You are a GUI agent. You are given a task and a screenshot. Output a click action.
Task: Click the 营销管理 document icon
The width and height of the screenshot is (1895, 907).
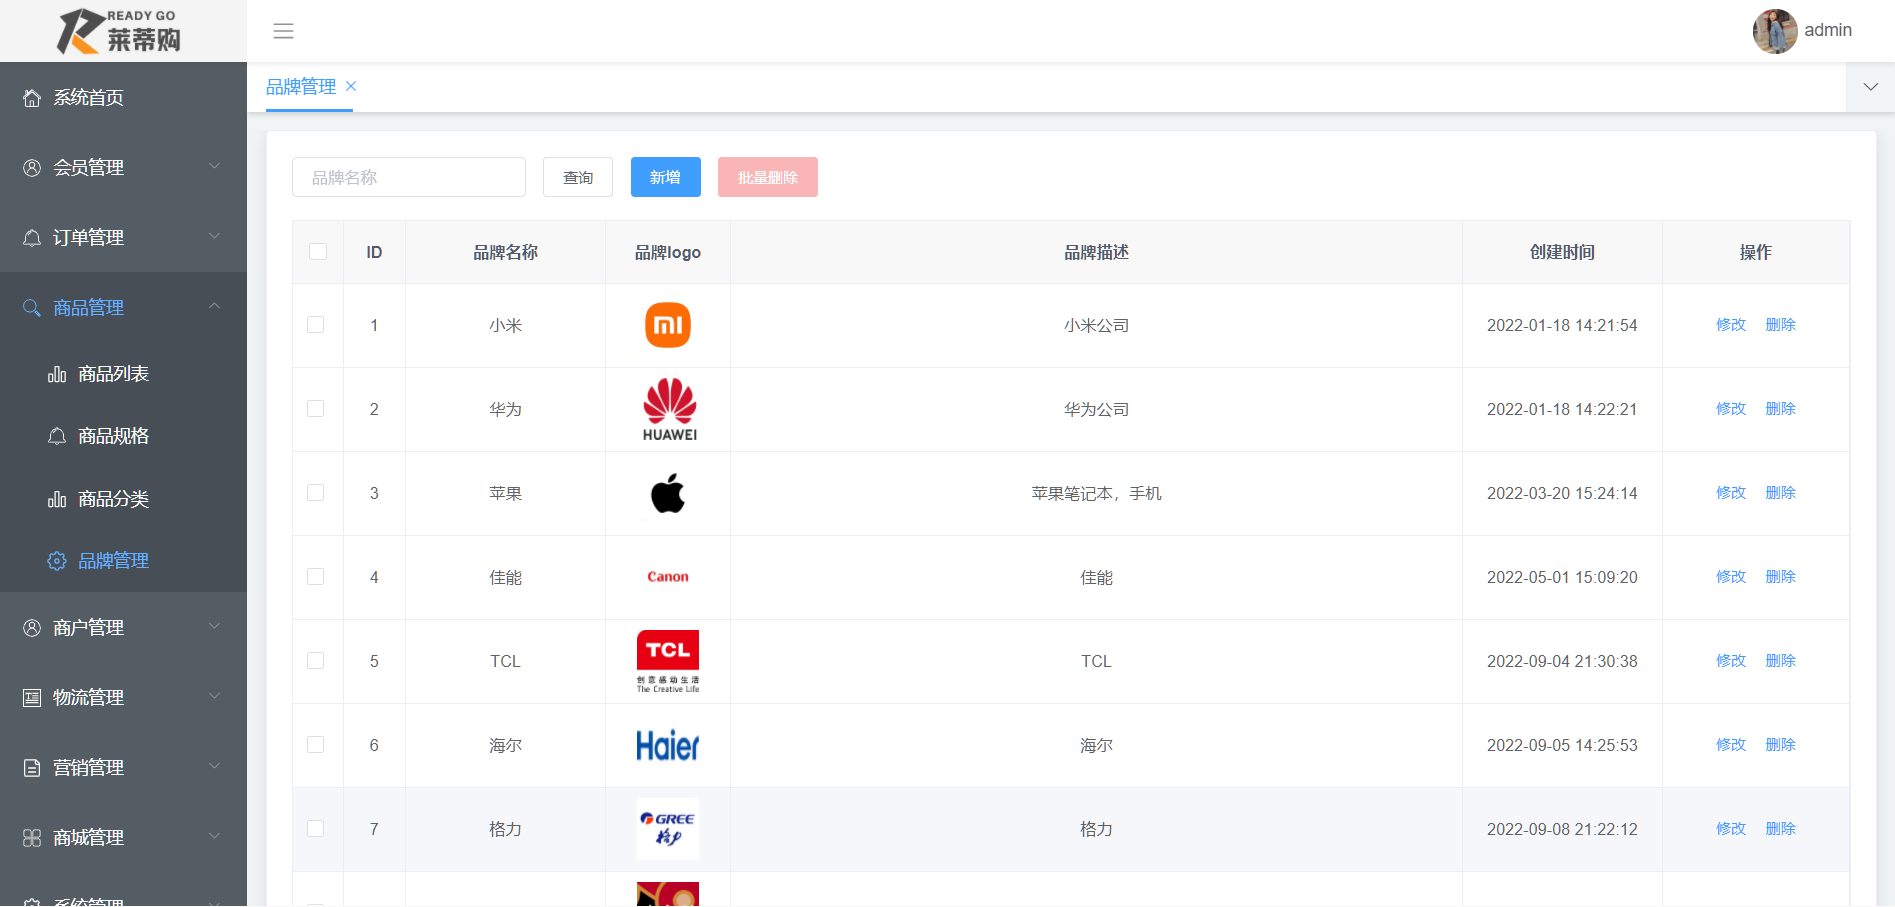pyautogui.click(x=32, y=768)
